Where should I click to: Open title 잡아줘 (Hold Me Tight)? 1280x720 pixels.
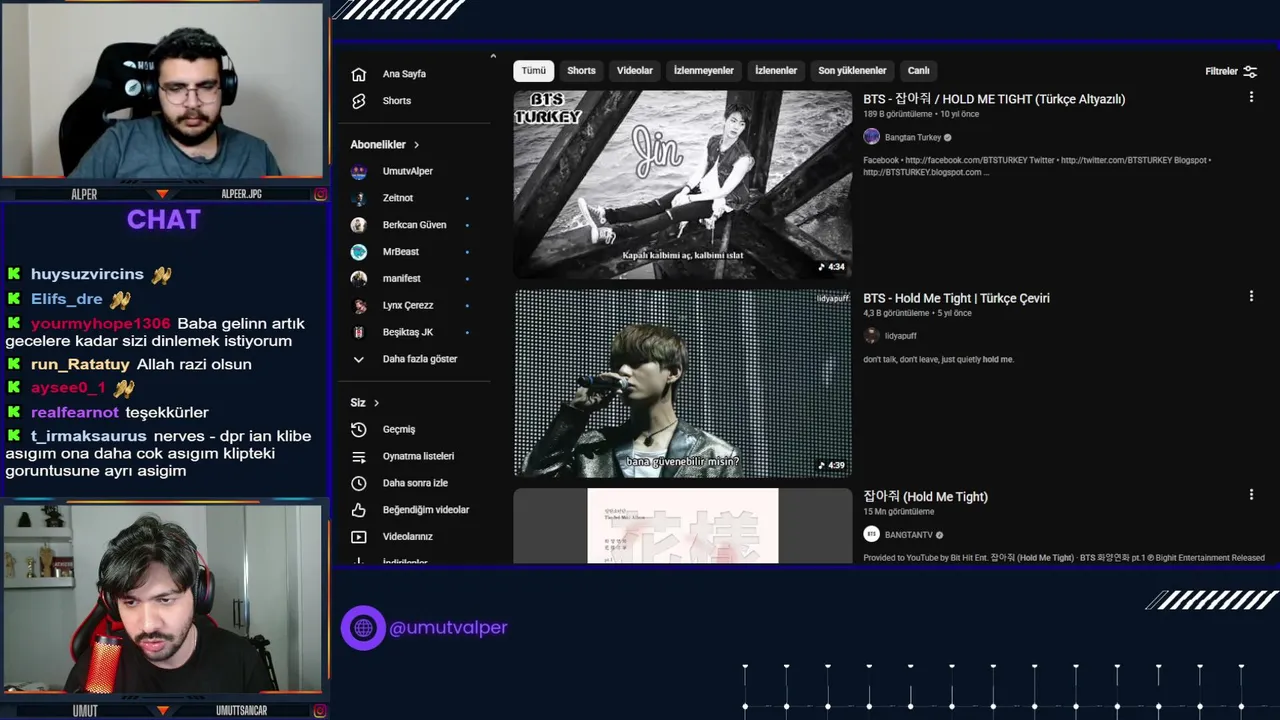(x=925, y=496)
